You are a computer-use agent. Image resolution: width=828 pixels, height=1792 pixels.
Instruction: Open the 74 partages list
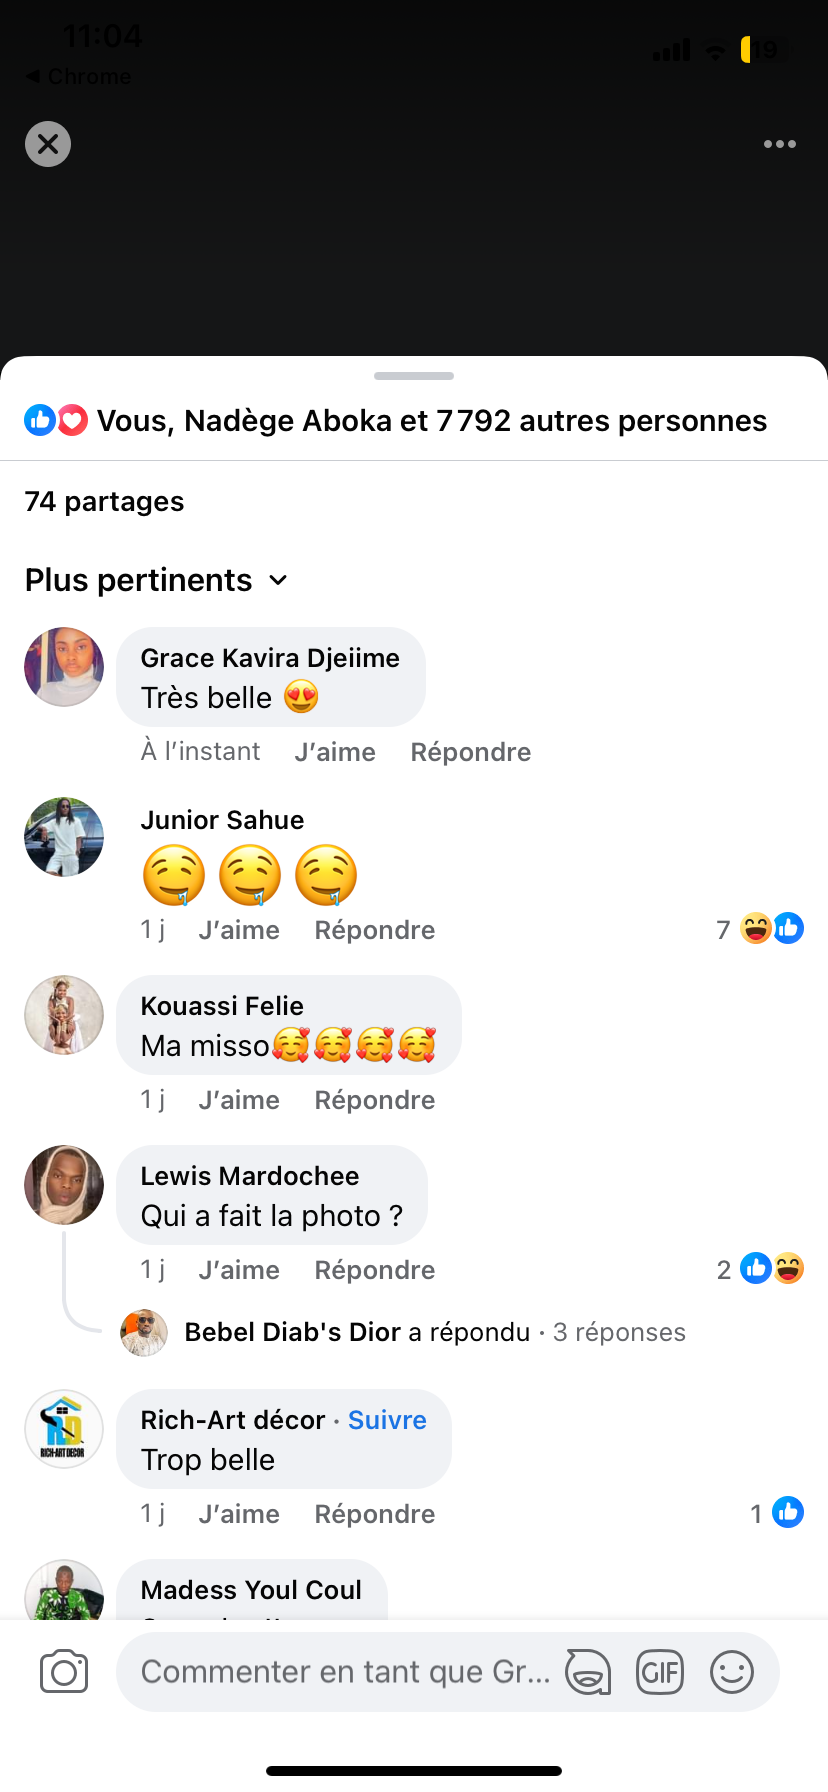104,501
